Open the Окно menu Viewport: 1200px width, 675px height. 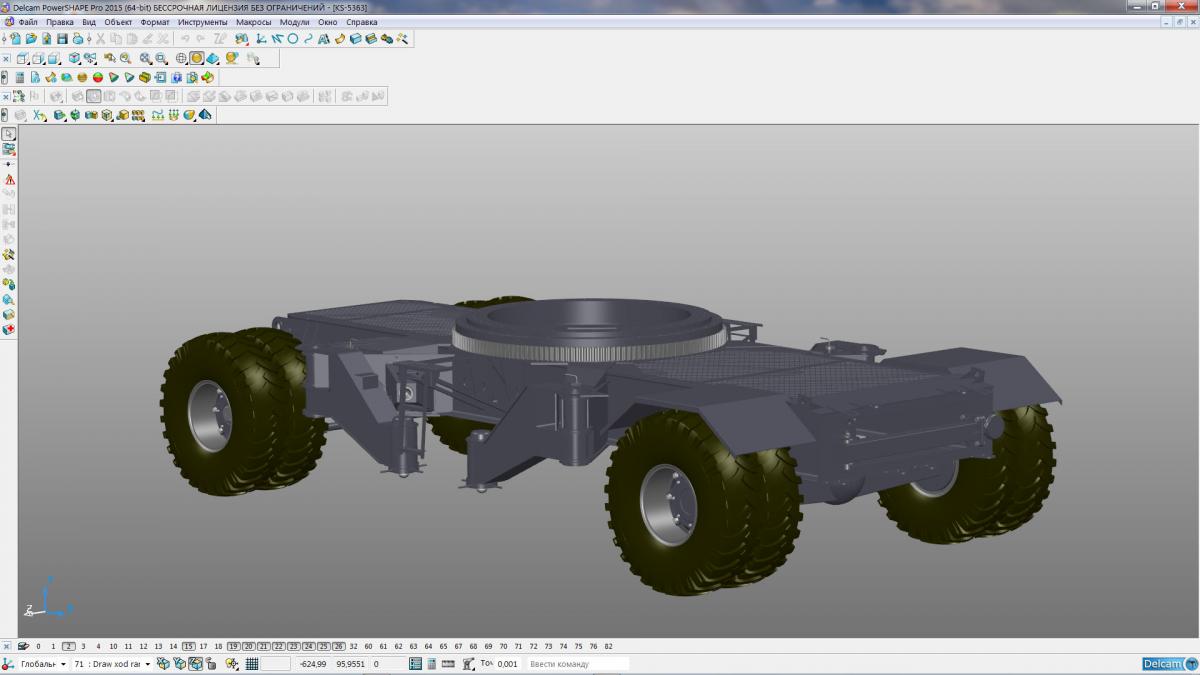pos(327,22)
